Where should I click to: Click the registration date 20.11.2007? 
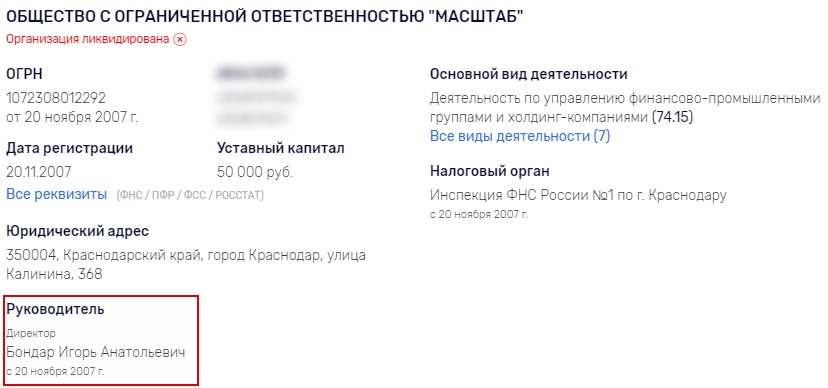pos(39,172)
